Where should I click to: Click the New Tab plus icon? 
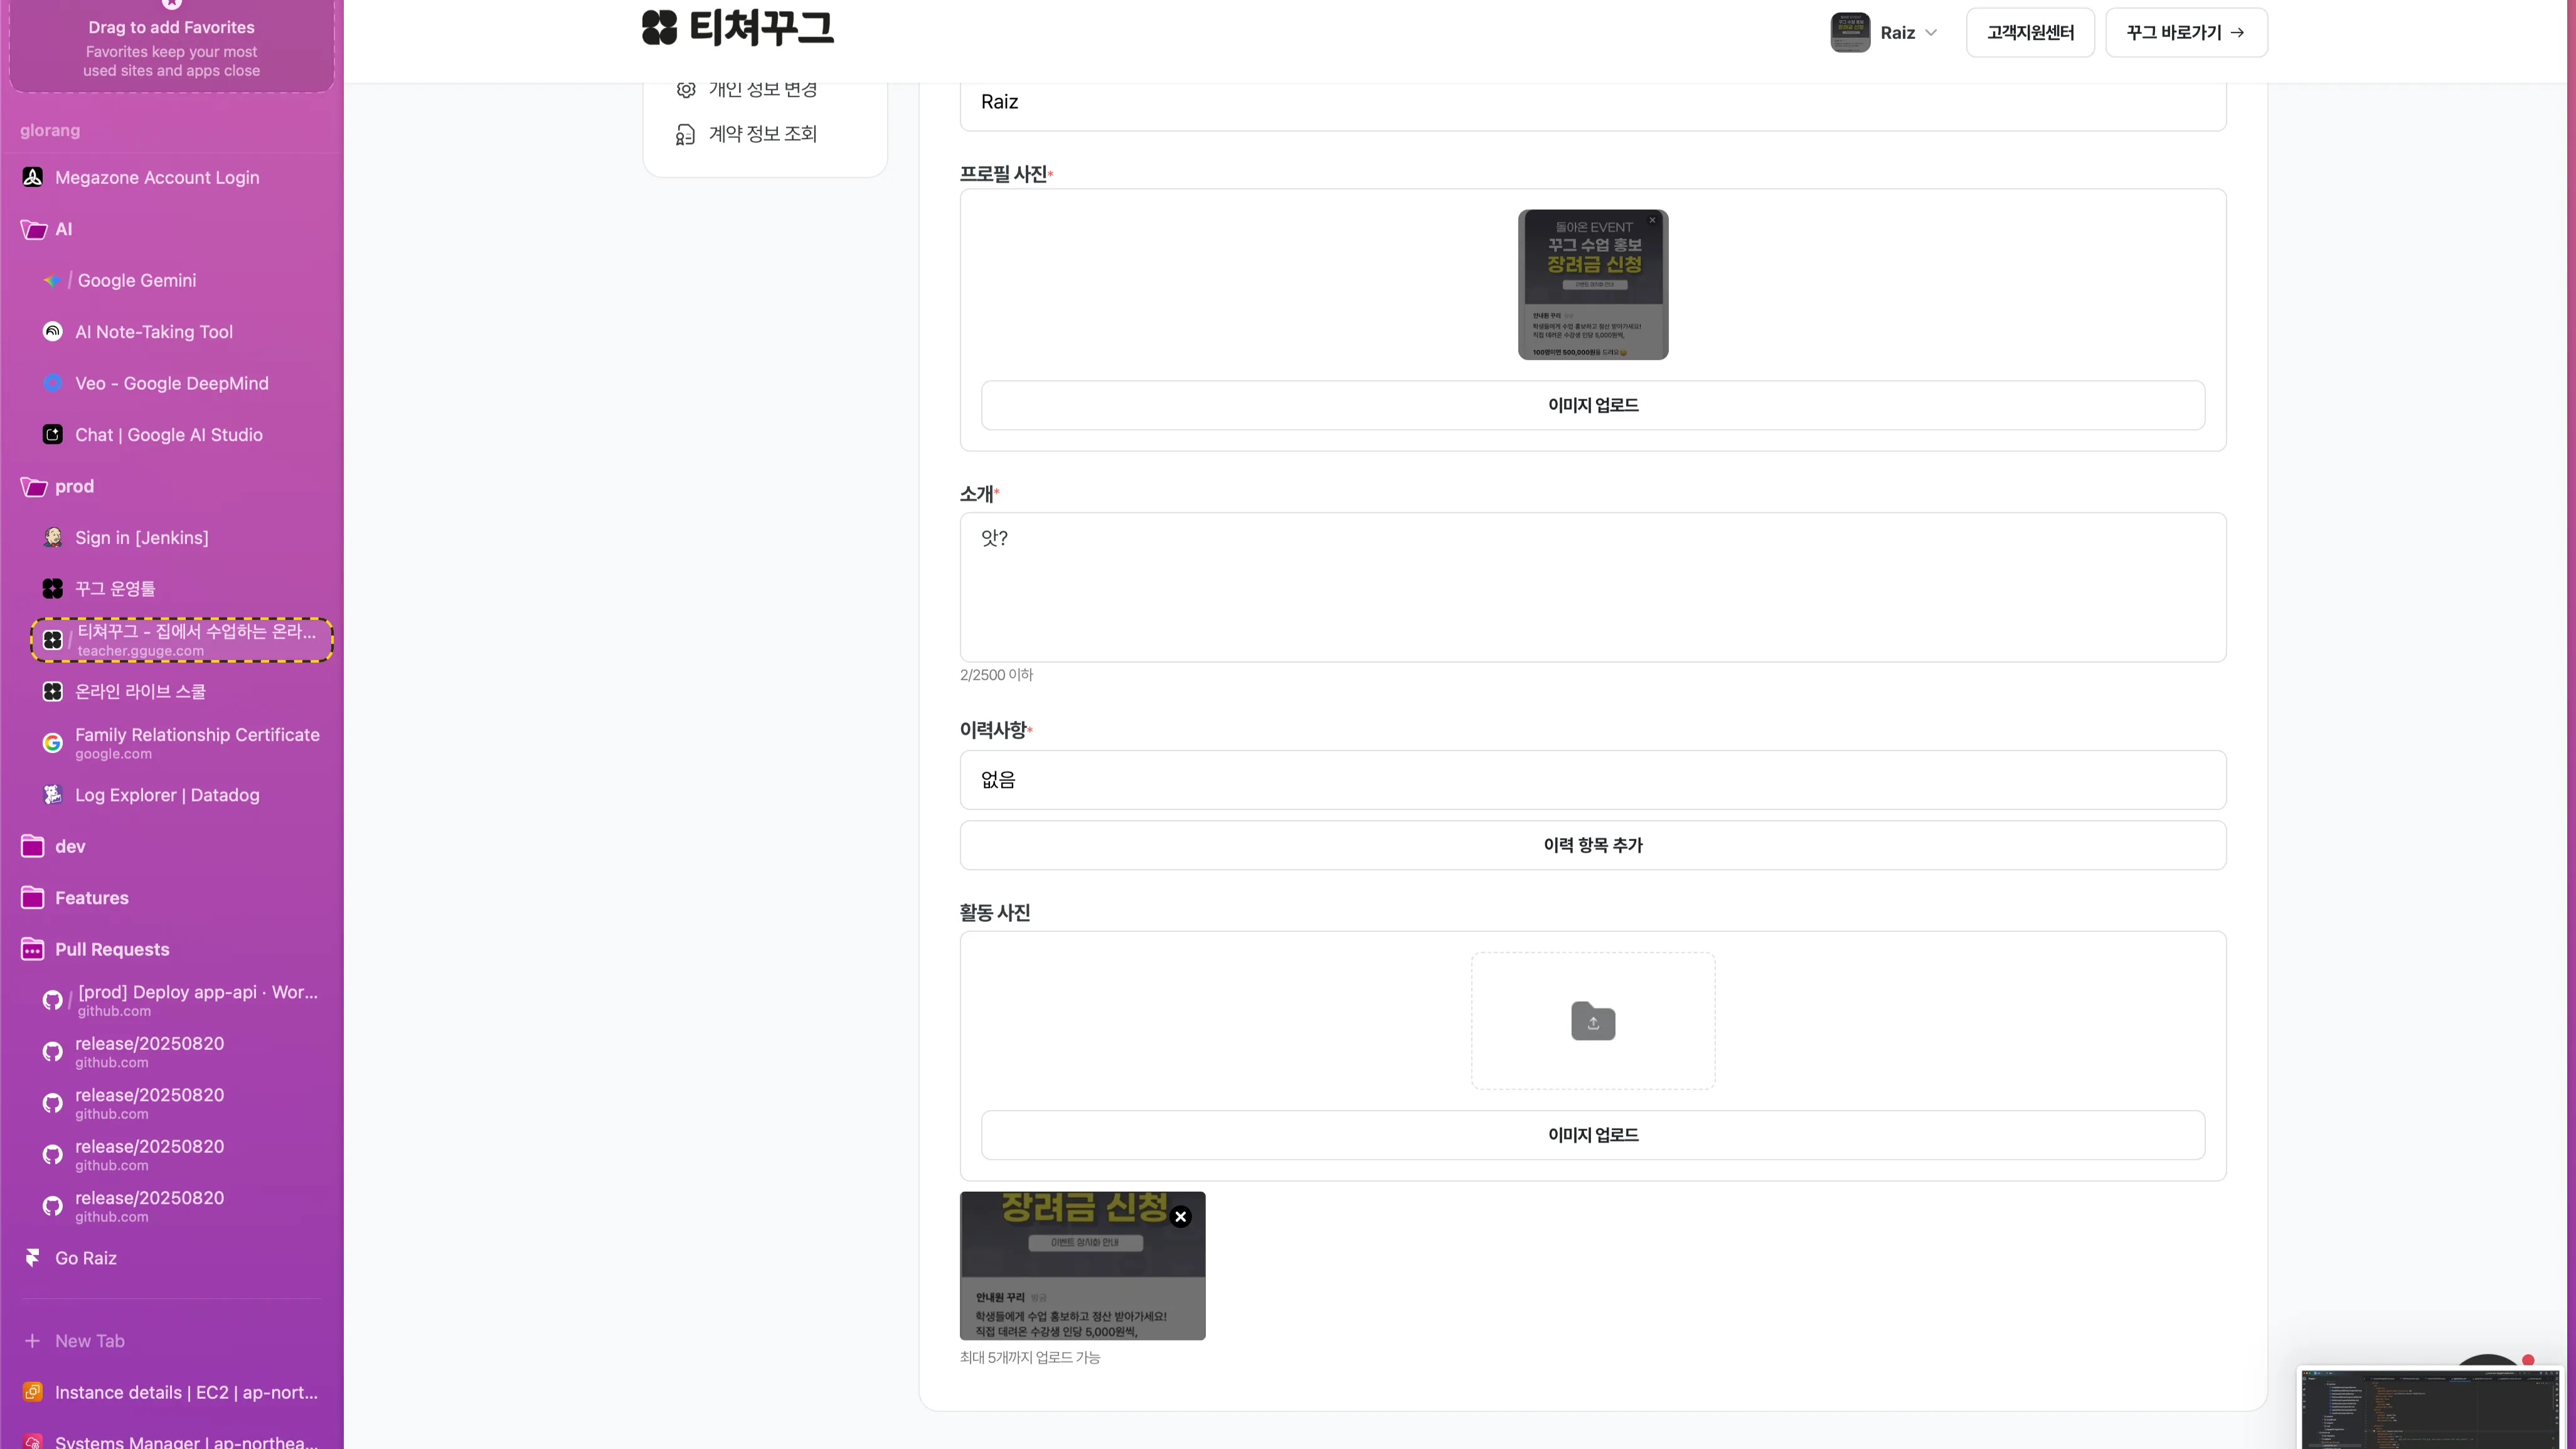[x=32, y=1341]
